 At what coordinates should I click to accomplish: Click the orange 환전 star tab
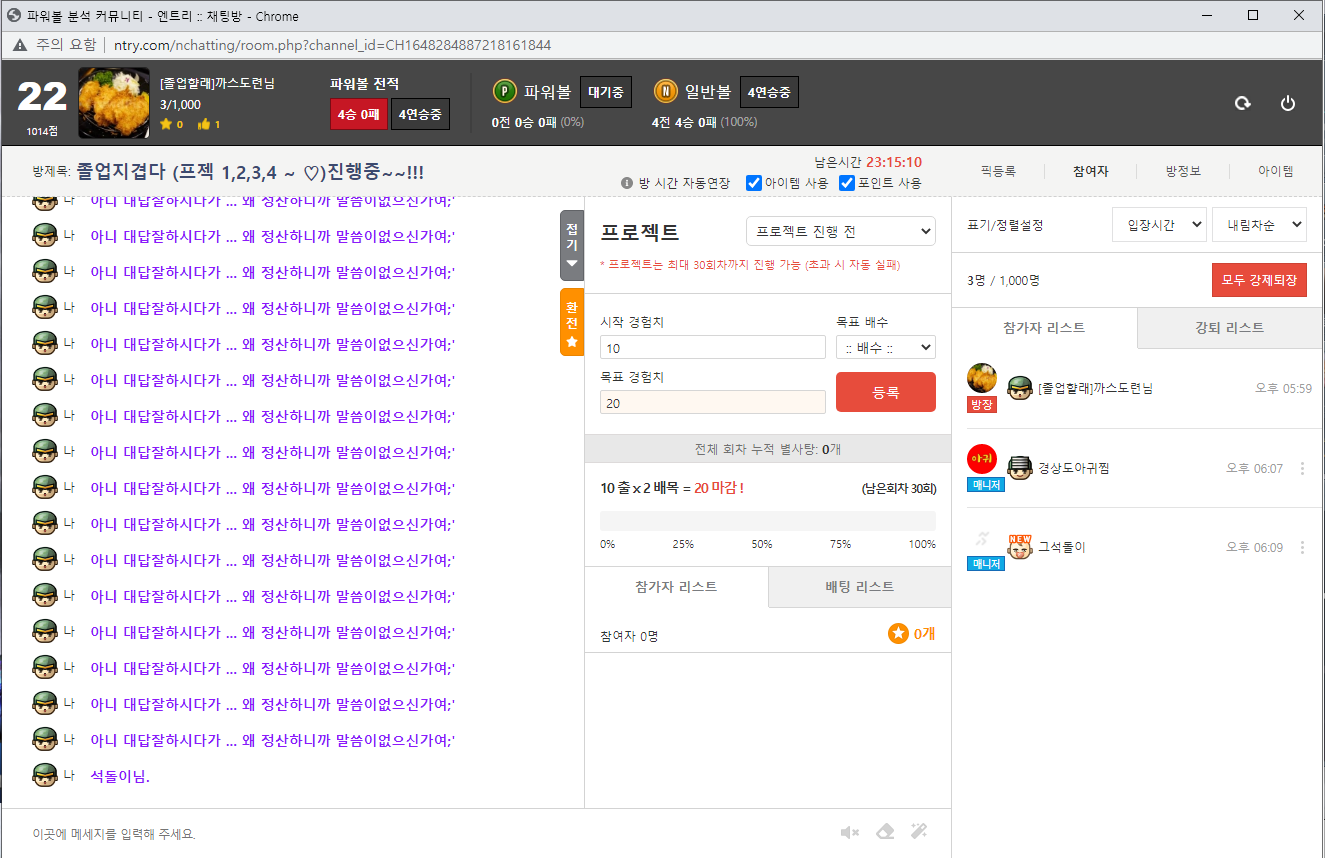571,322
